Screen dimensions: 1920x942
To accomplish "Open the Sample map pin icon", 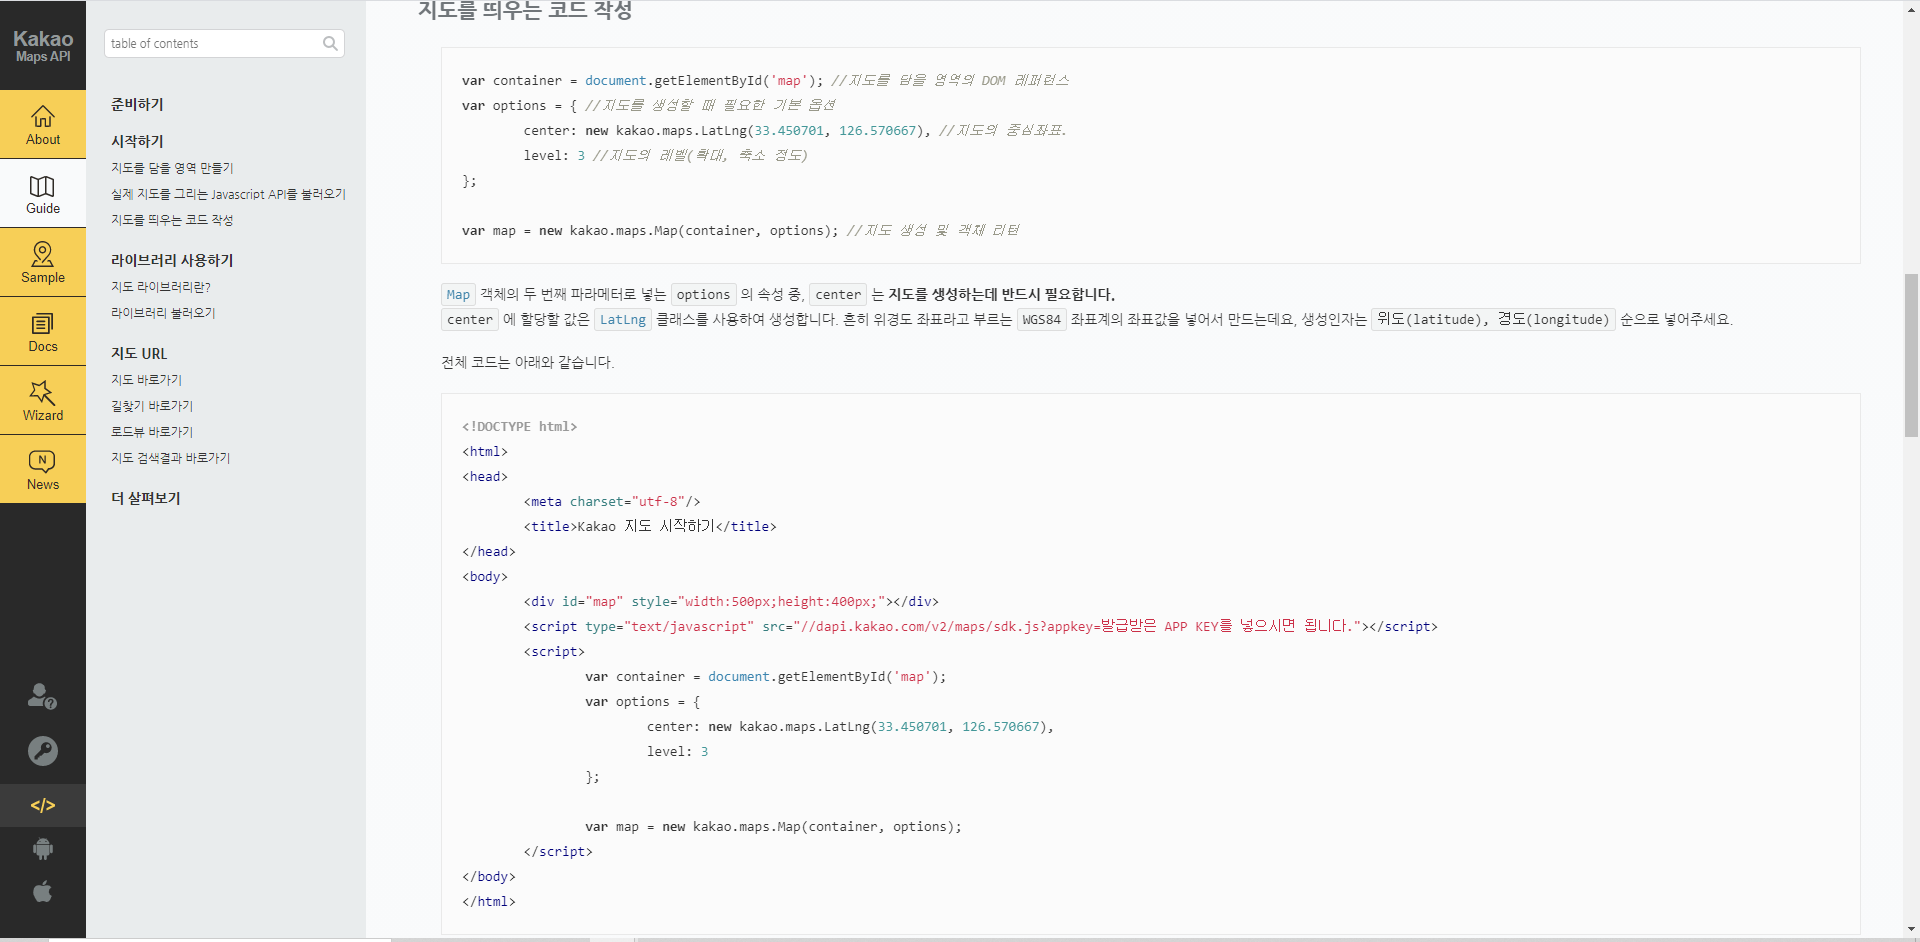I will click(43, 254).
